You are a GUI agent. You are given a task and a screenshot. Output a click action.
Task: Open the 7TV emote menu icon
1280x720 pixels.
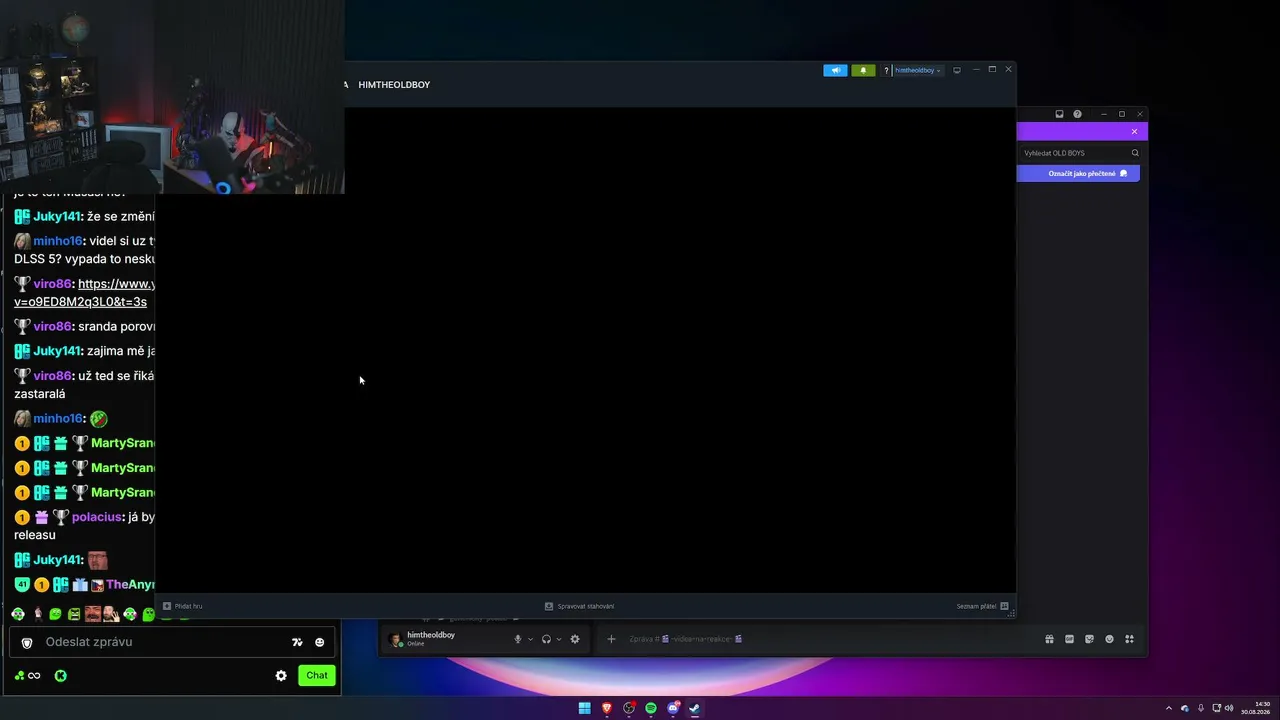297,642
